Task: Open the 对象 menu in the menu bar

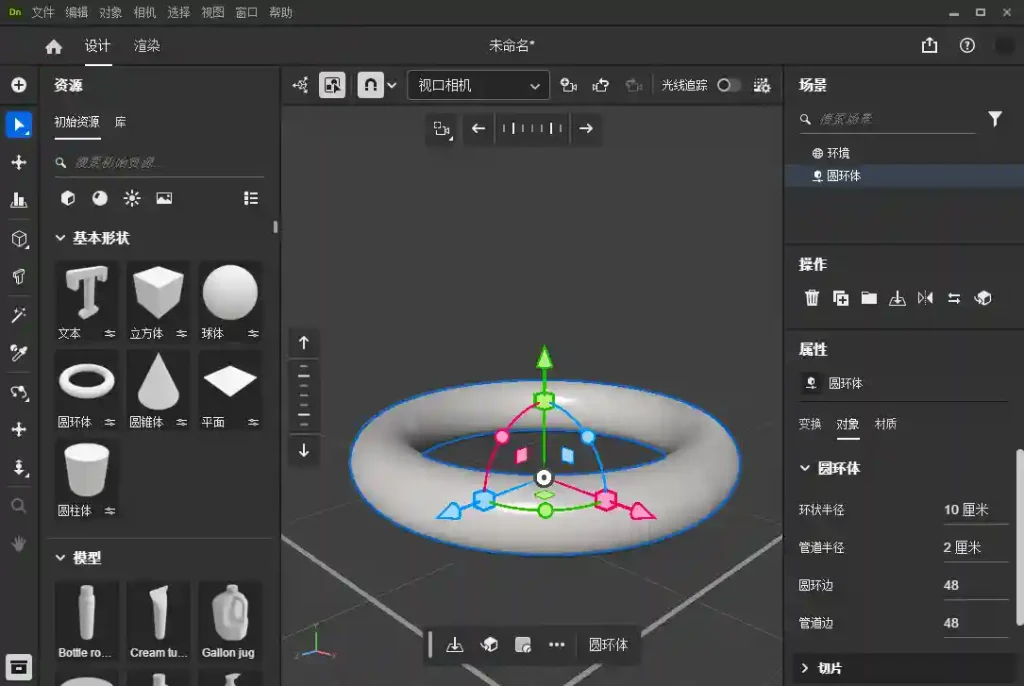Action: click(110, 12)
